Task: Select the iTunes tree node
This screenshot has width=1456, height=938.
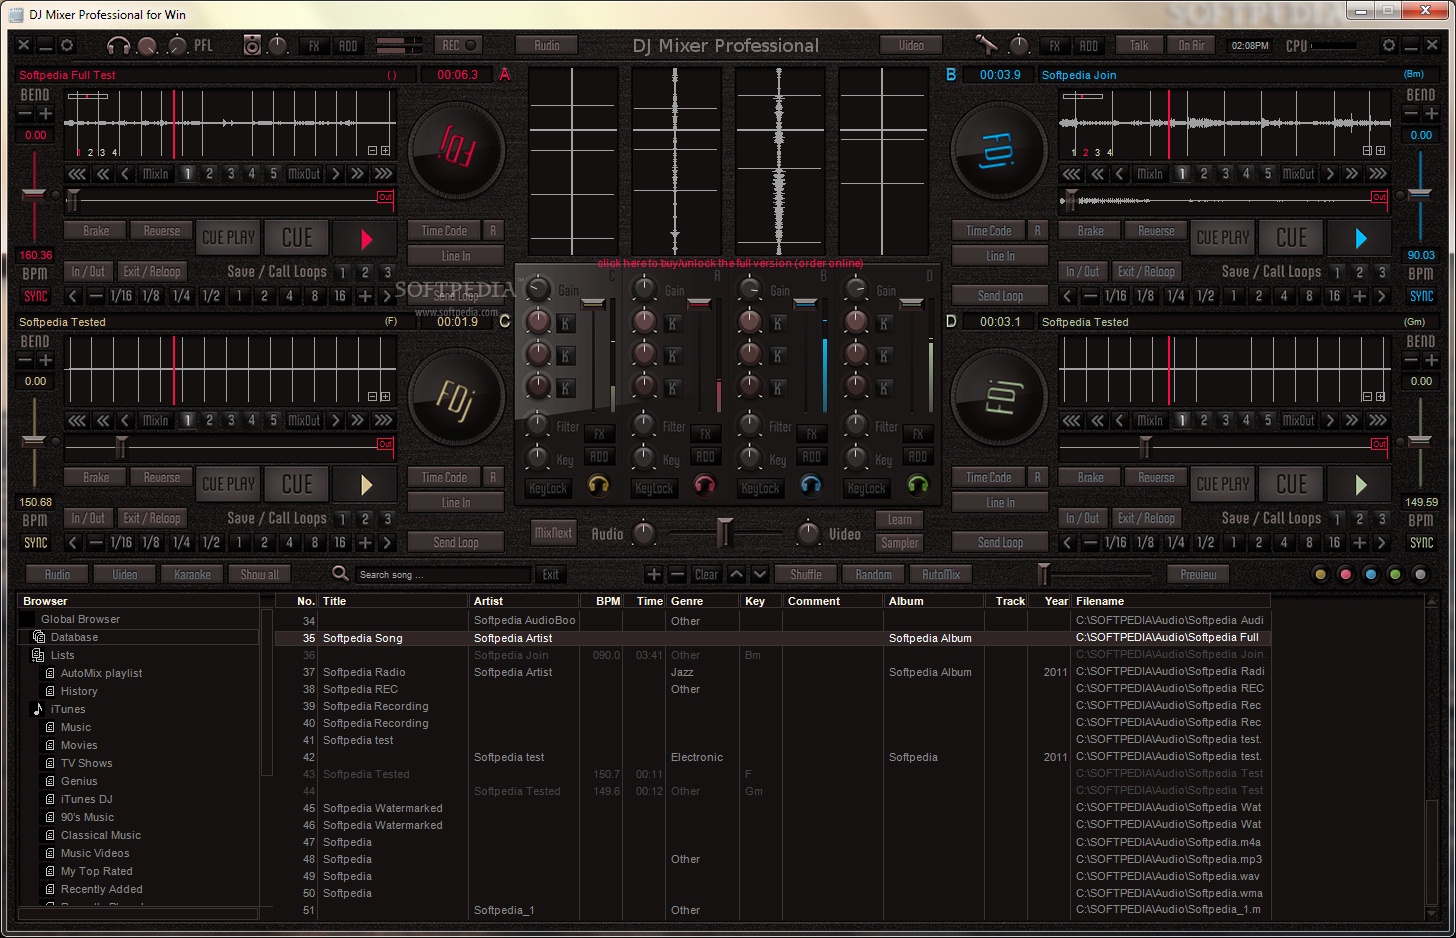Action: (68, 709)
